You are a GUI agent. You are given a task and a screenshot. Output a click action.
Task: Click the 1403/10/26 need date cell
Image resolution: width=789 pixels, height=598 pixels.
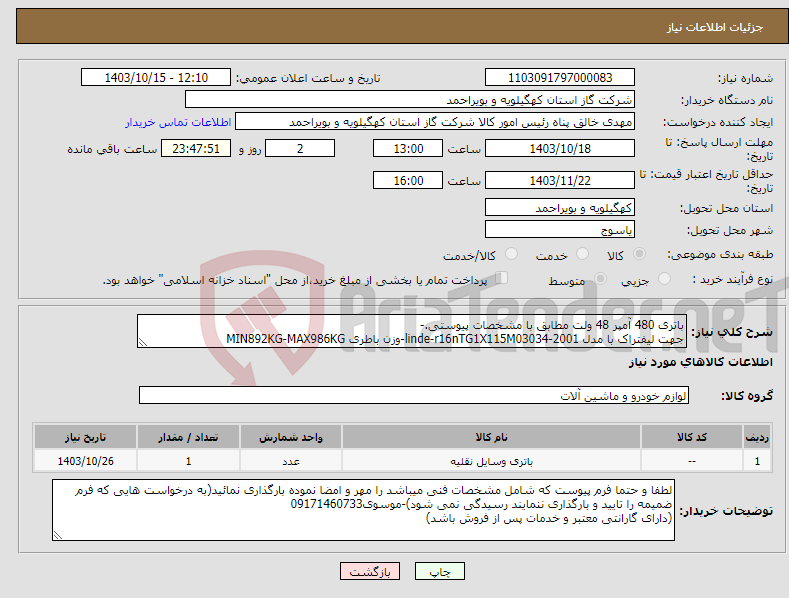(x=85, y=461)
